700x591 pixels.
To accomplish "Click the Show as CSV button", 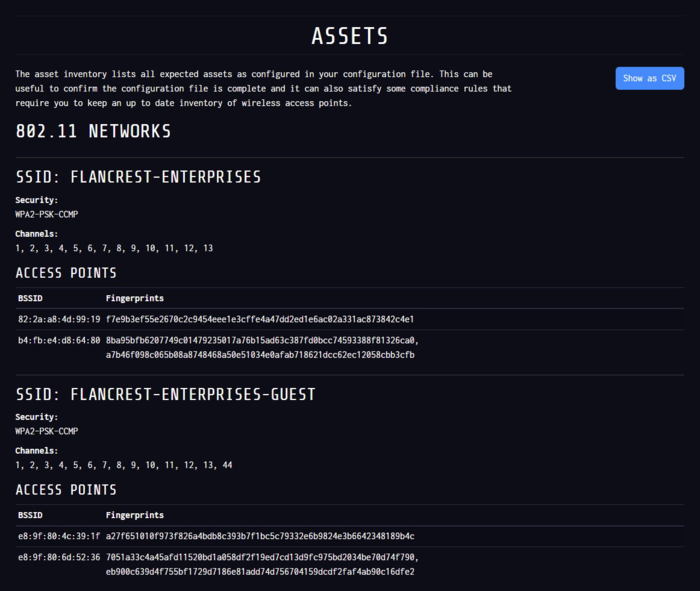I will pyautogui.click(x=649, y=78).
